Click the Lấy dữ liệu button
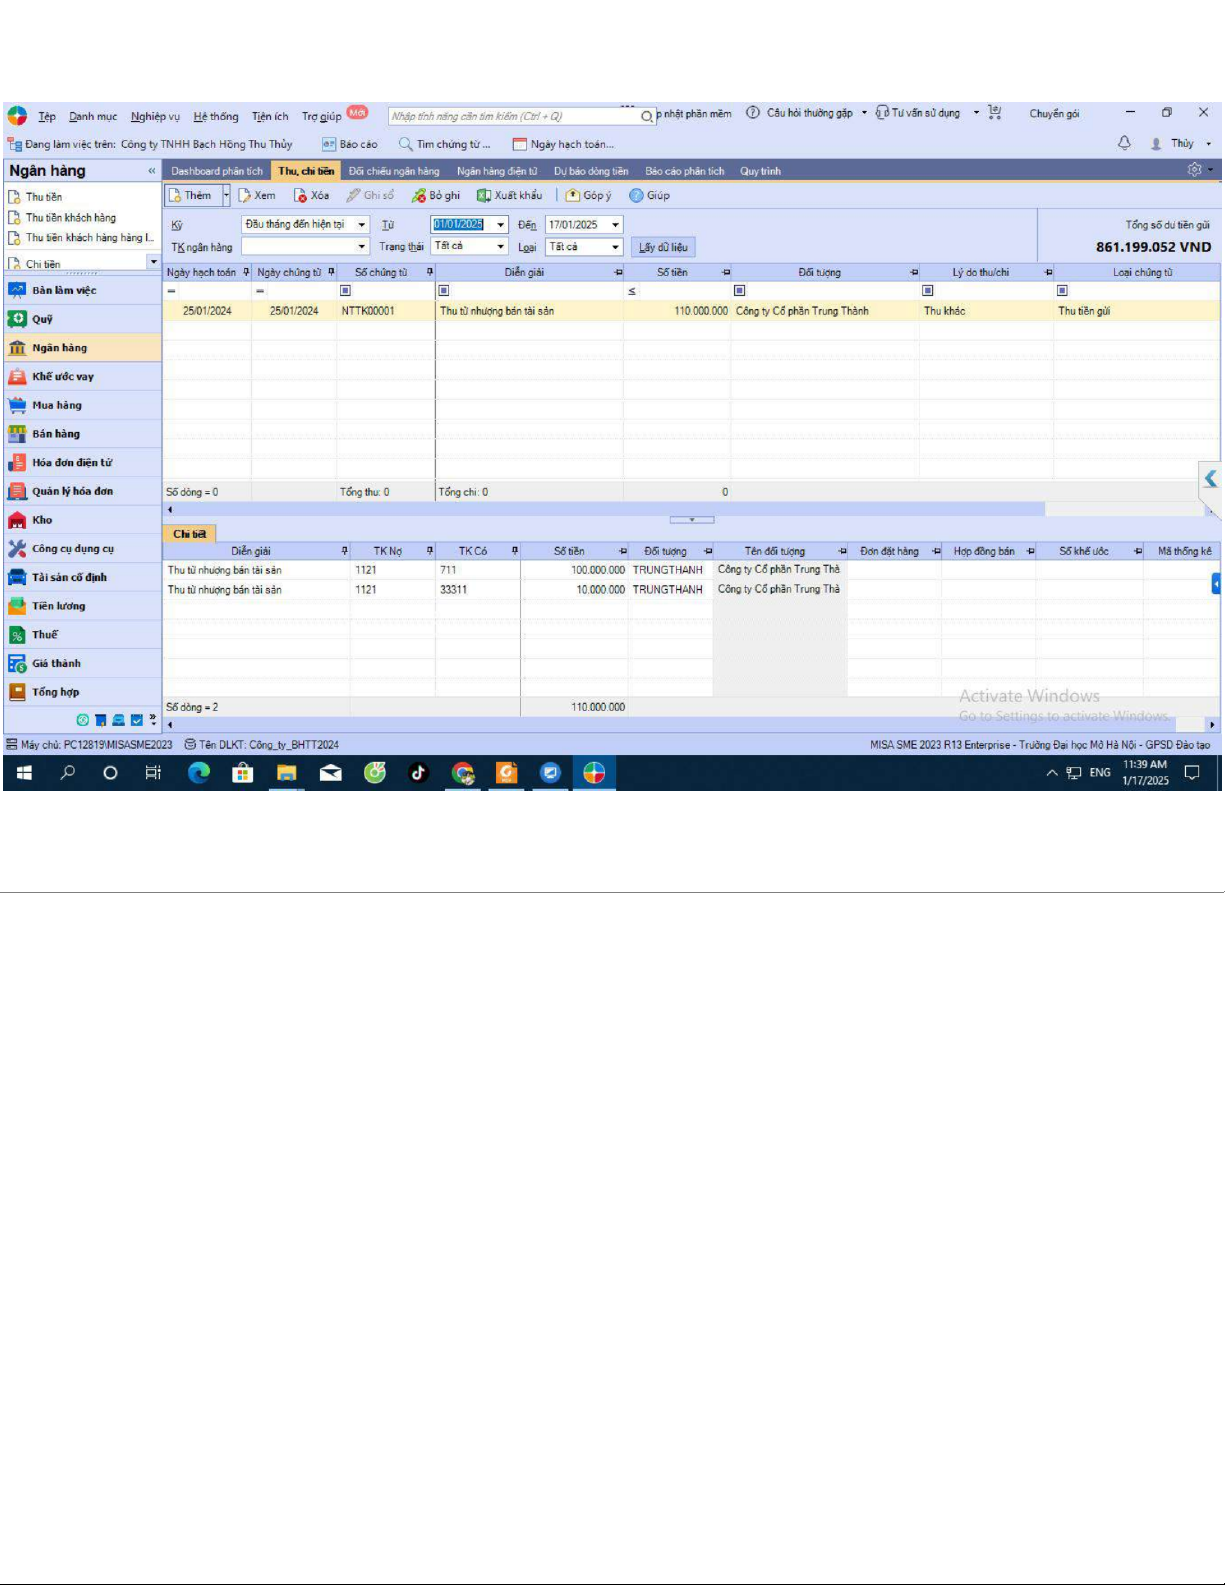Viewport: 1225px width, 1585px height. [663, 247]
